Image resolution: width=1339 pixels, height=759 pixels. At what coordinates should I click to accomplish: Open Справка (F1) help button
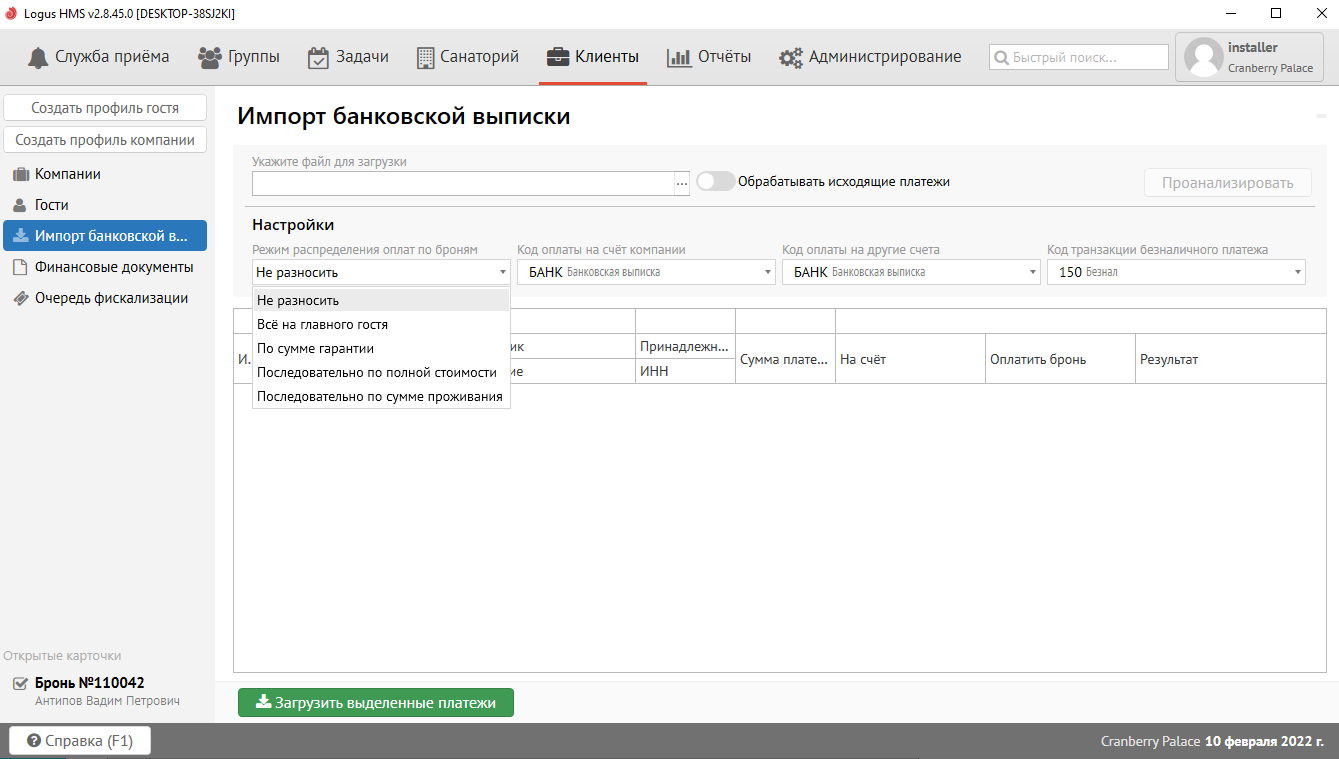pos(79,741)
